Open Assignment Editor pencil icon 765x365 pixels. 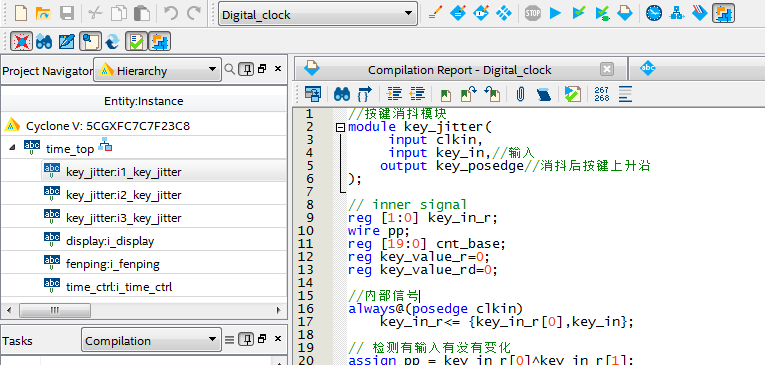pyautogui.click(x=434, y=13)
